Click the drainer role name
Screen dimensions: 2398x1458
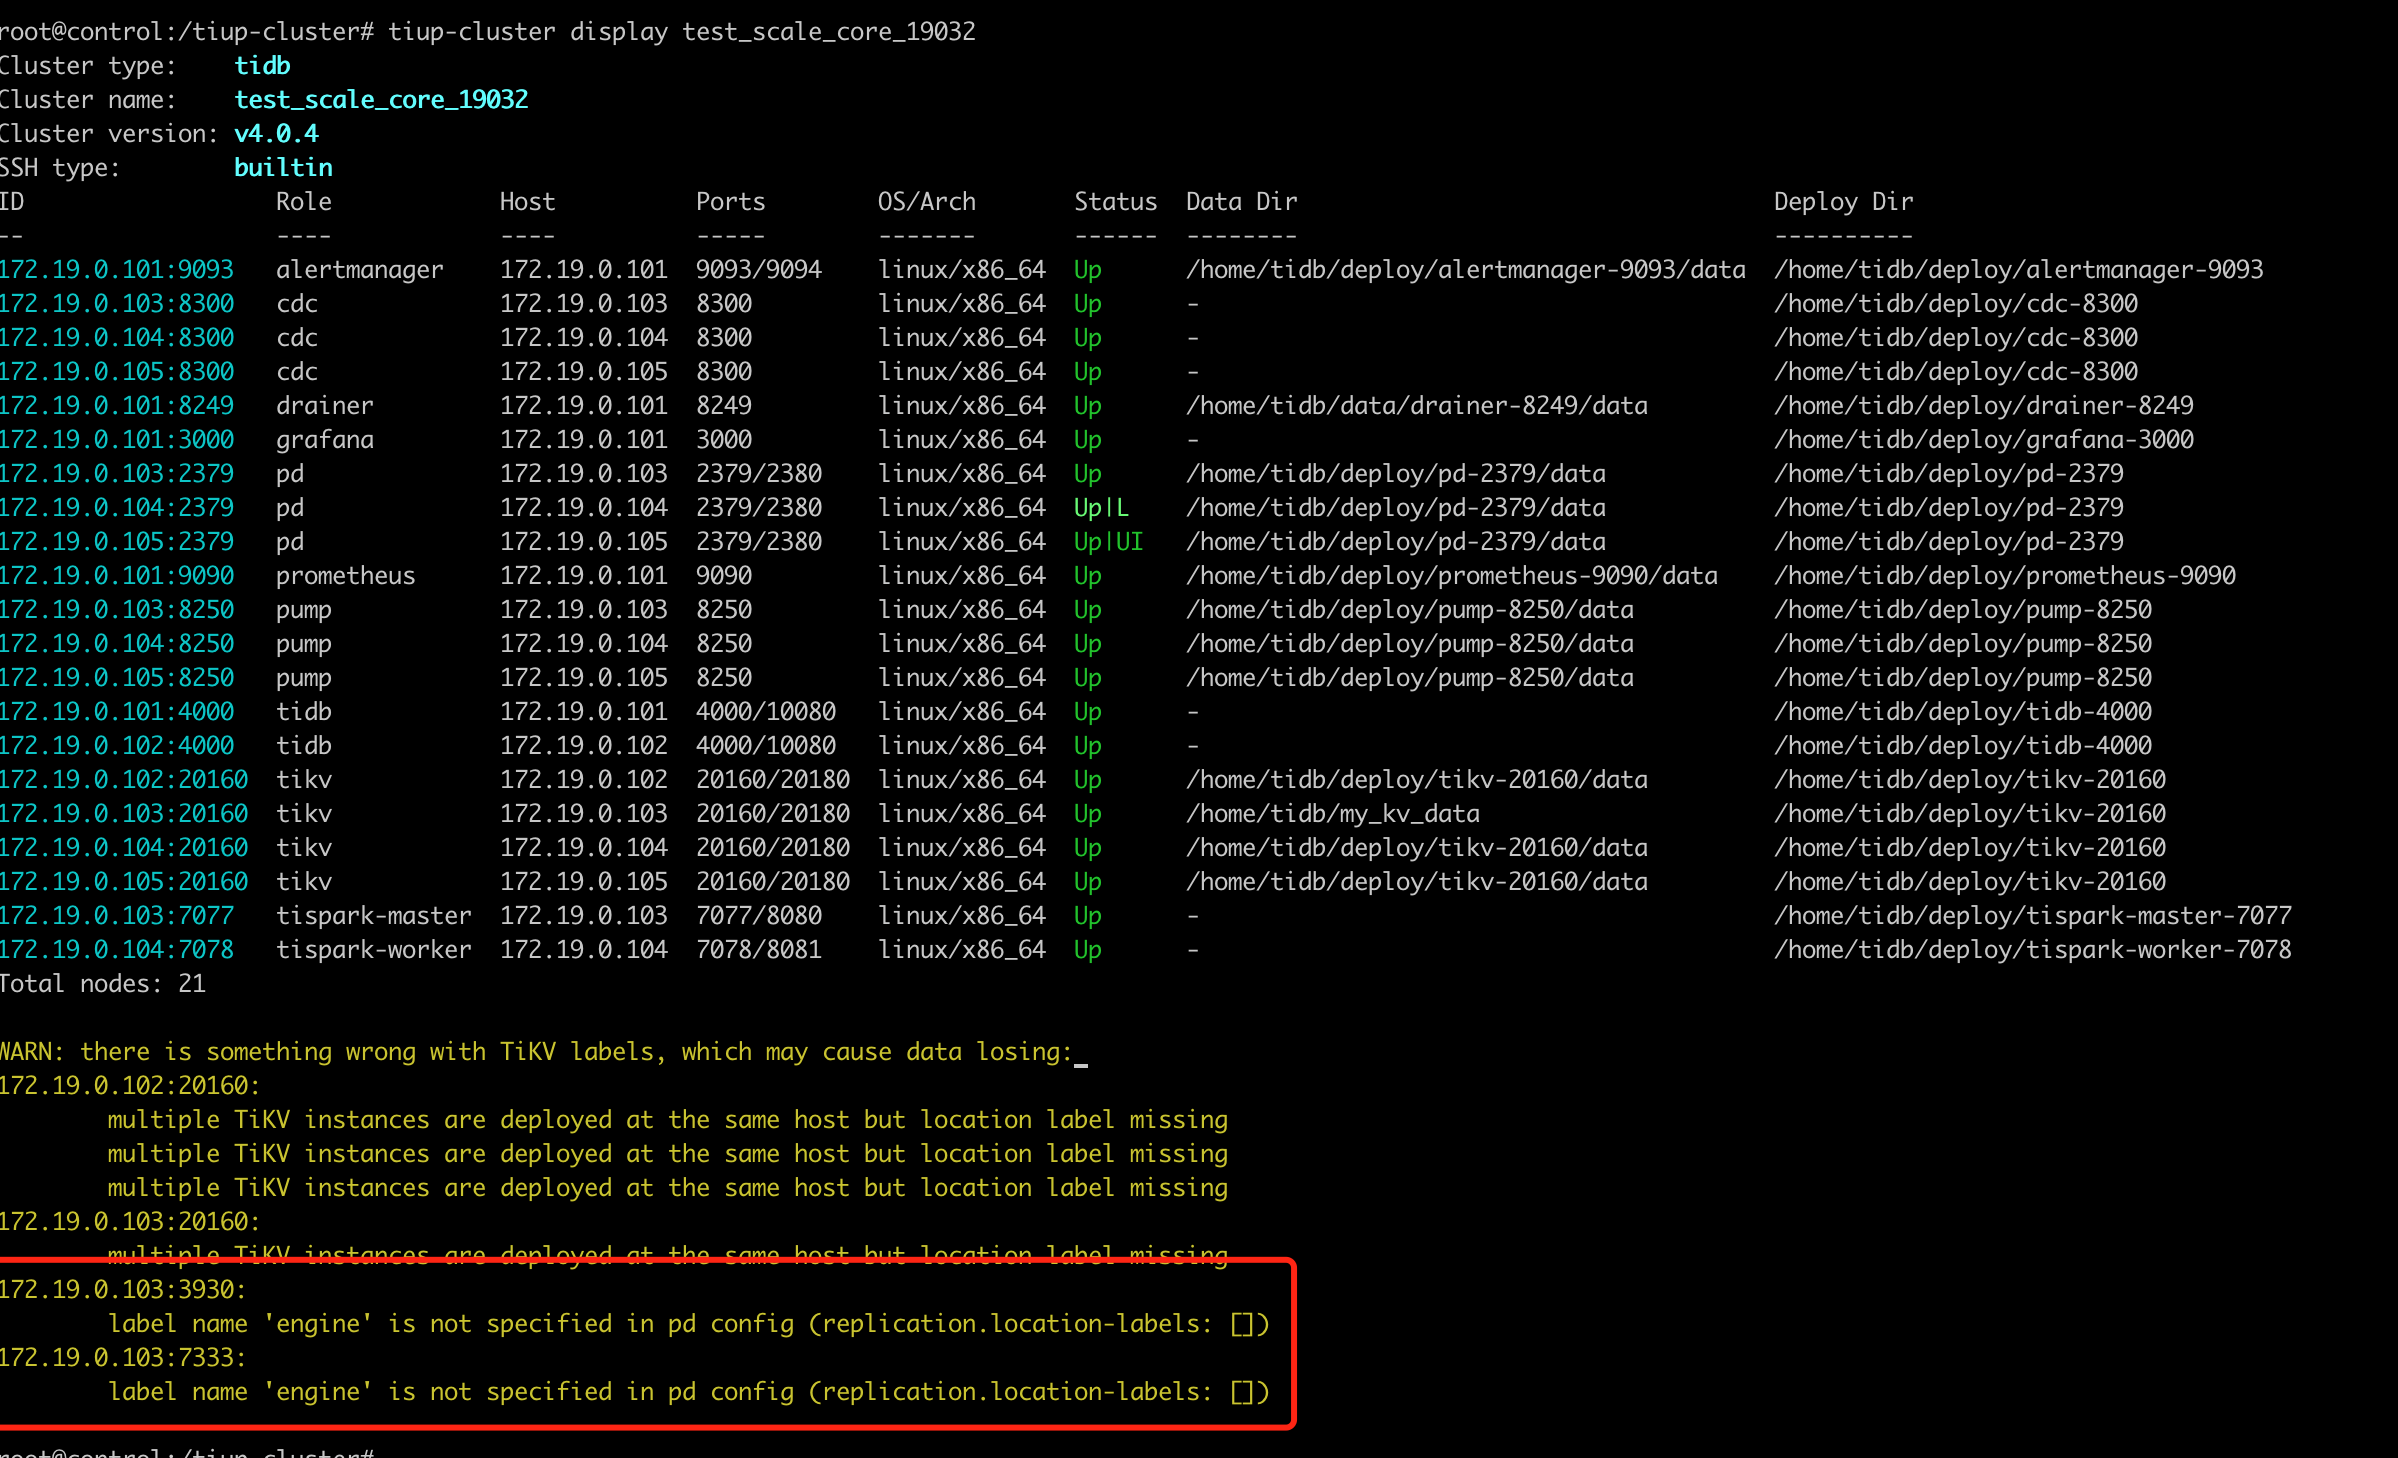coord(324,405)
